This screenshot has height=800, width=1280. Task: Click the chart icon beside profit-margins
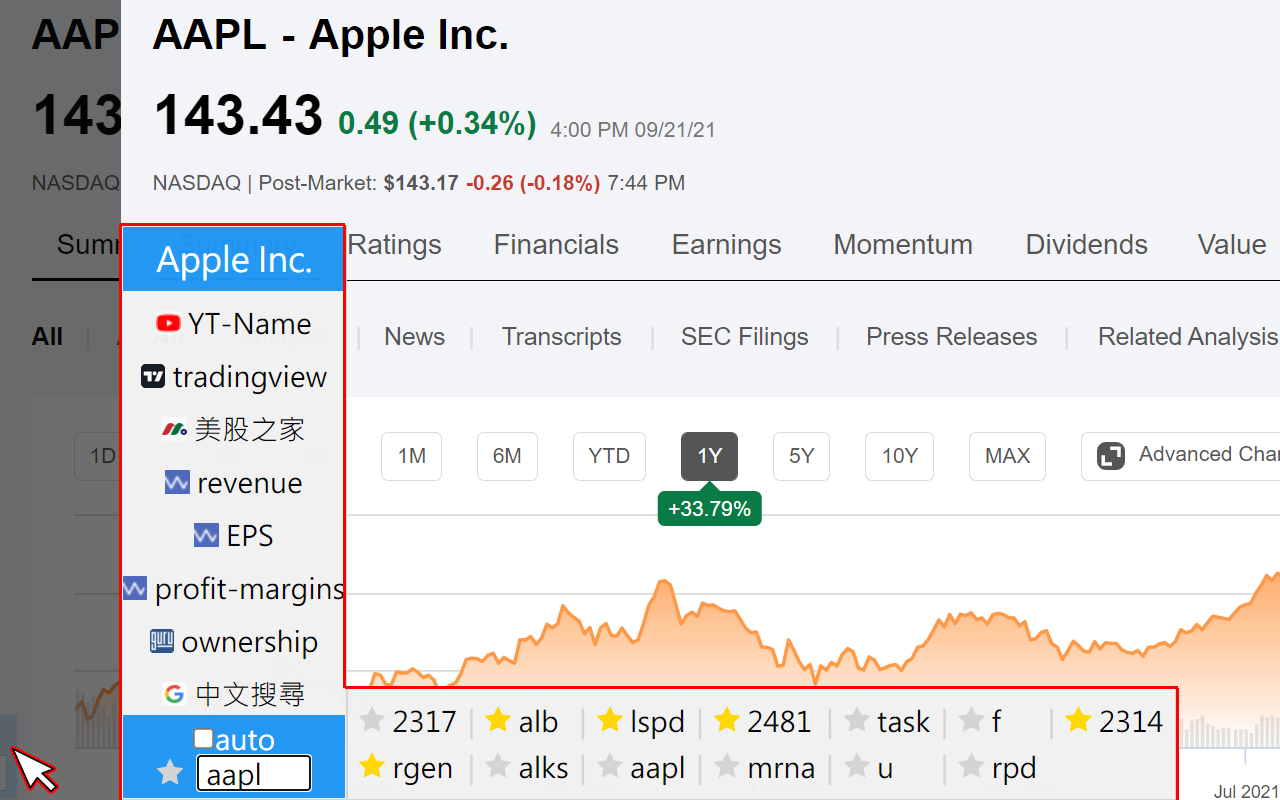(x=135, y=589)
